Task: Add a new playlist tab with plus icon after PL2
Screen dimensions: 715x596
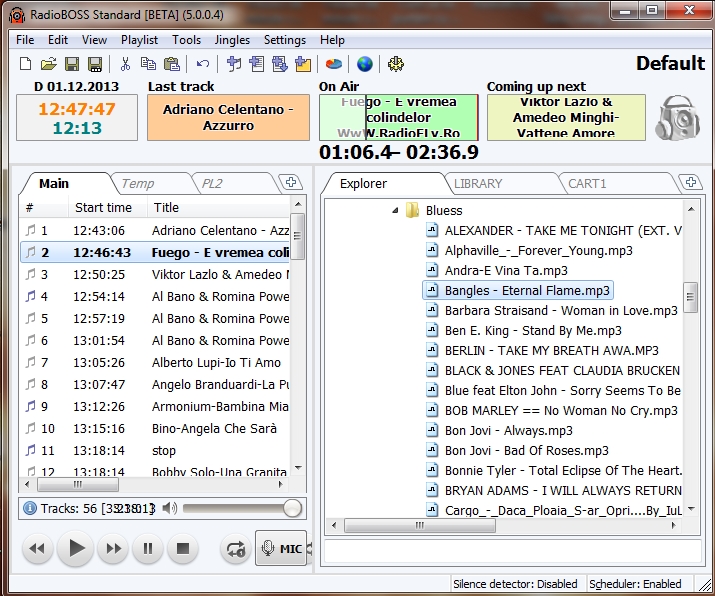Action: [x=290, y=182]
